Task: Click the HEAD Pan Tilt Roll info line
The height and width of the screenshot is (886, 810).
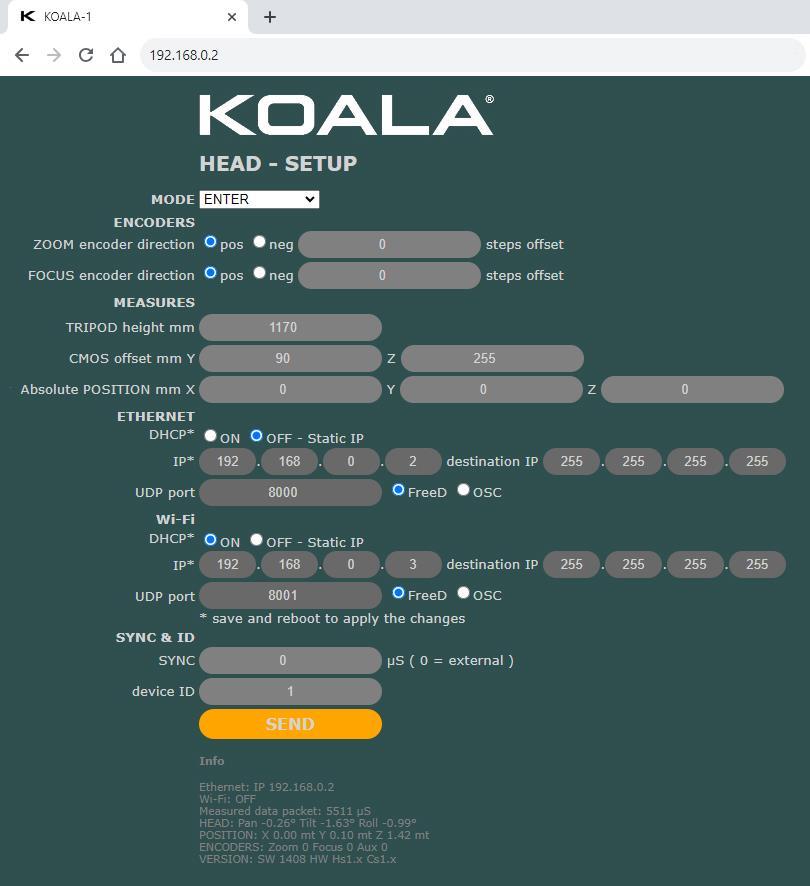Action: (307, 823)
